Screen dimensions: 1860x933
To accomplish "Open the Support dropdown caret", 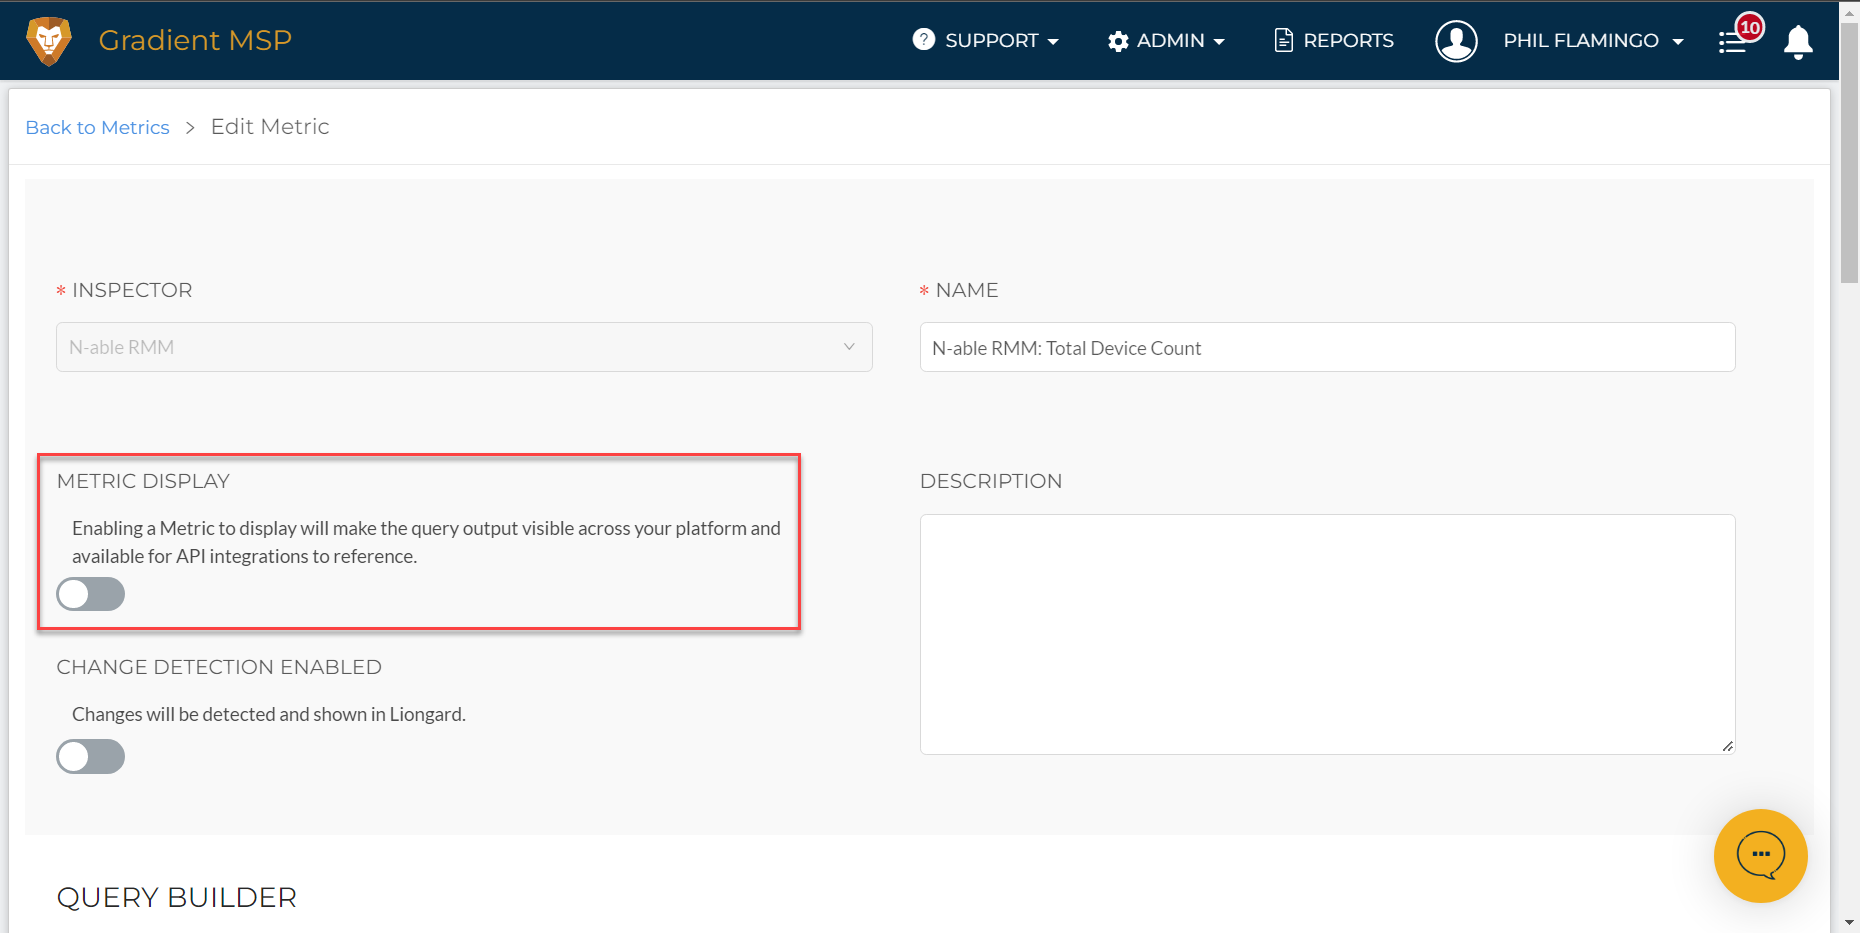I will [1053, 42].
